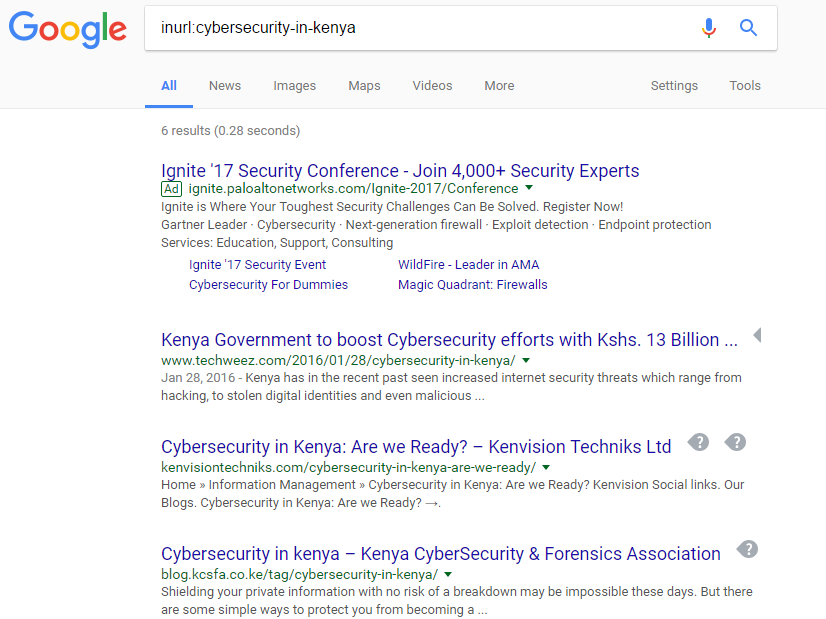Screen dimensions: 826x619
Task: Open Magic Quadrant: Firewalls sitelink
Action: pyautogui.click(x=473, y=284)
